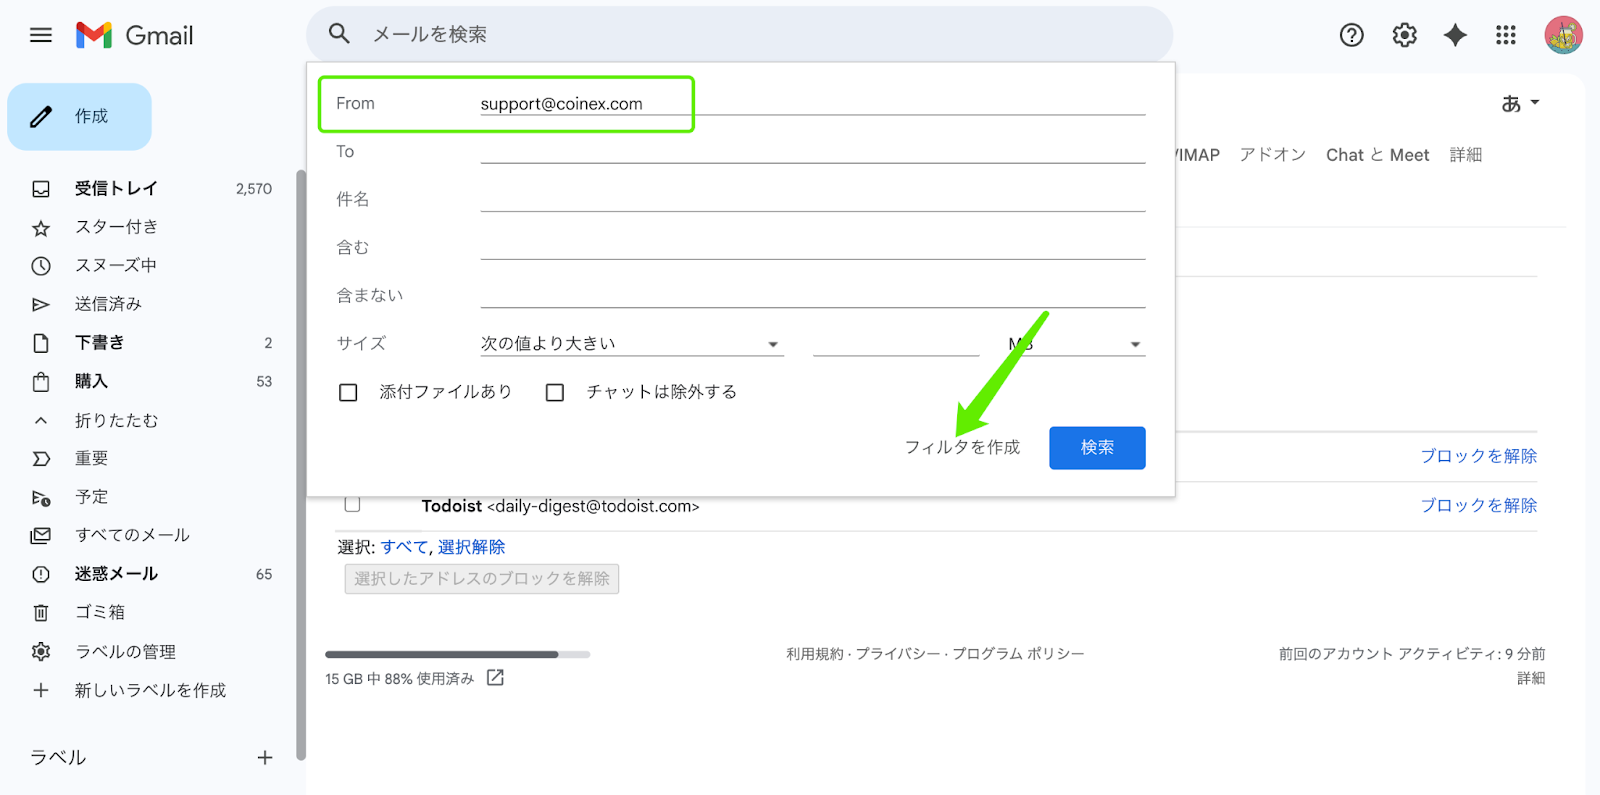Open the account profile avatar
Screen dimensions: 1600x795
1563,35
